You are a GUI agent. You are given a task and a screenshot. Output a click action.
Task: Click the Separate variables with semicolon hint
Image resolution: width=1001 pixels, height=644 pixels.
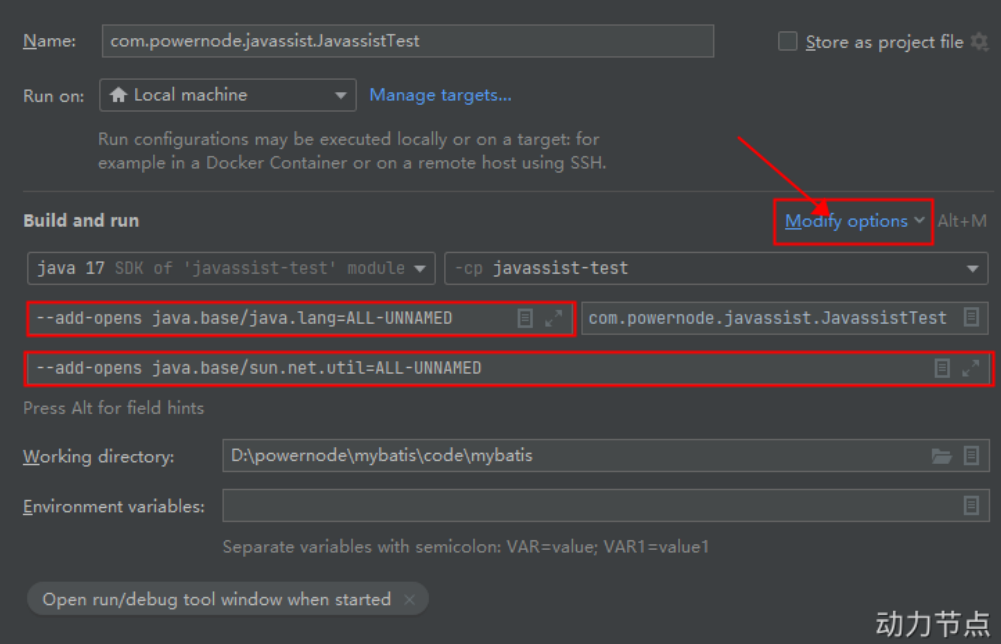(x=466, y=547)
